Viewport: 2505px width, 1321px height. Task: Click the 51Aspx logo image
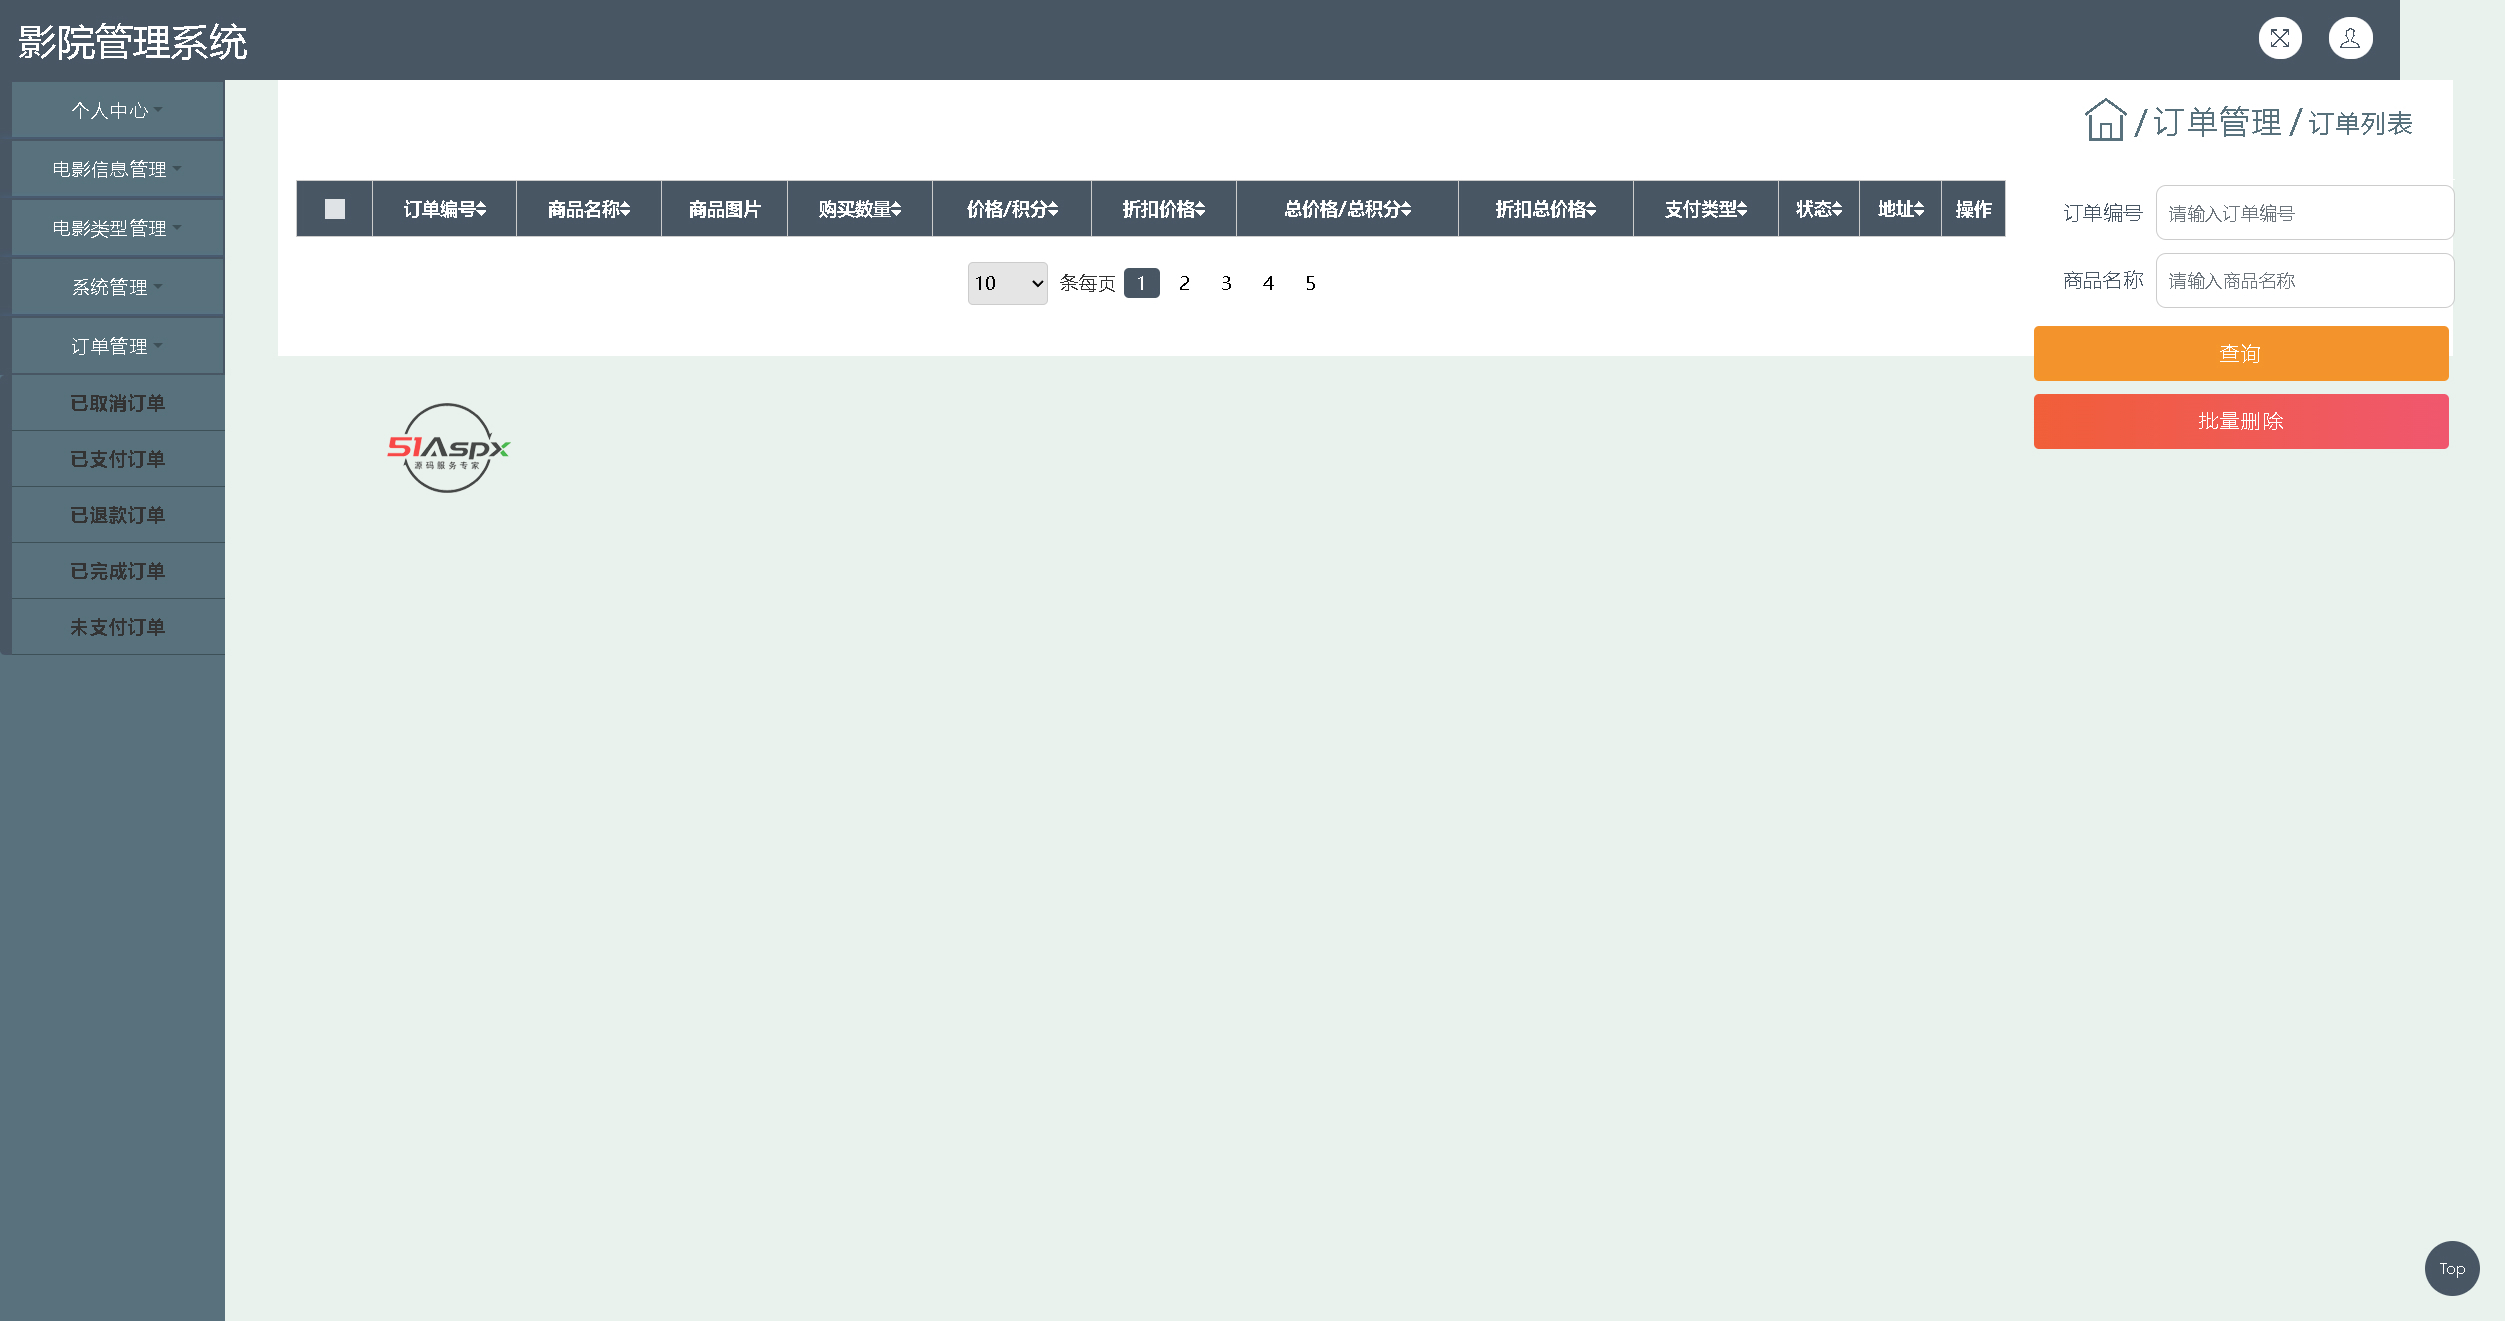pos(448,448)
